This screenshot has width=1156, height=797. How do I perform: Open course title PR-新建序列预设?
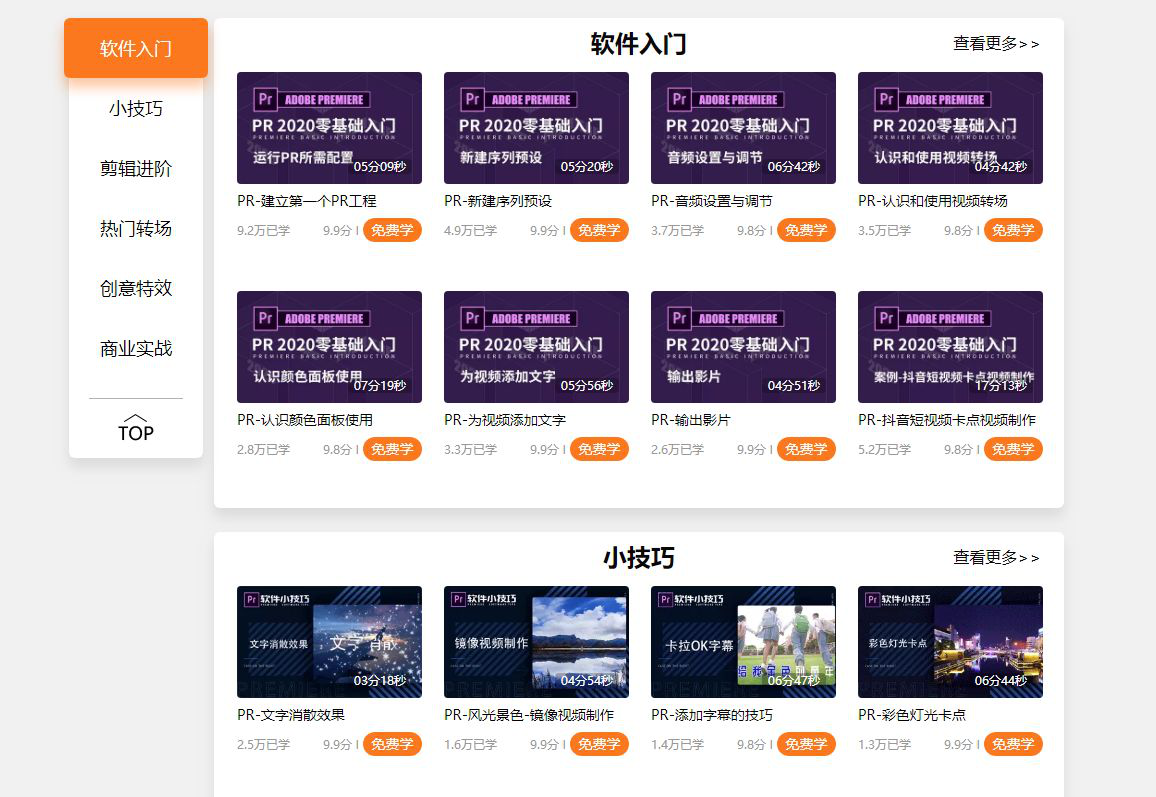tap(498, 201)
